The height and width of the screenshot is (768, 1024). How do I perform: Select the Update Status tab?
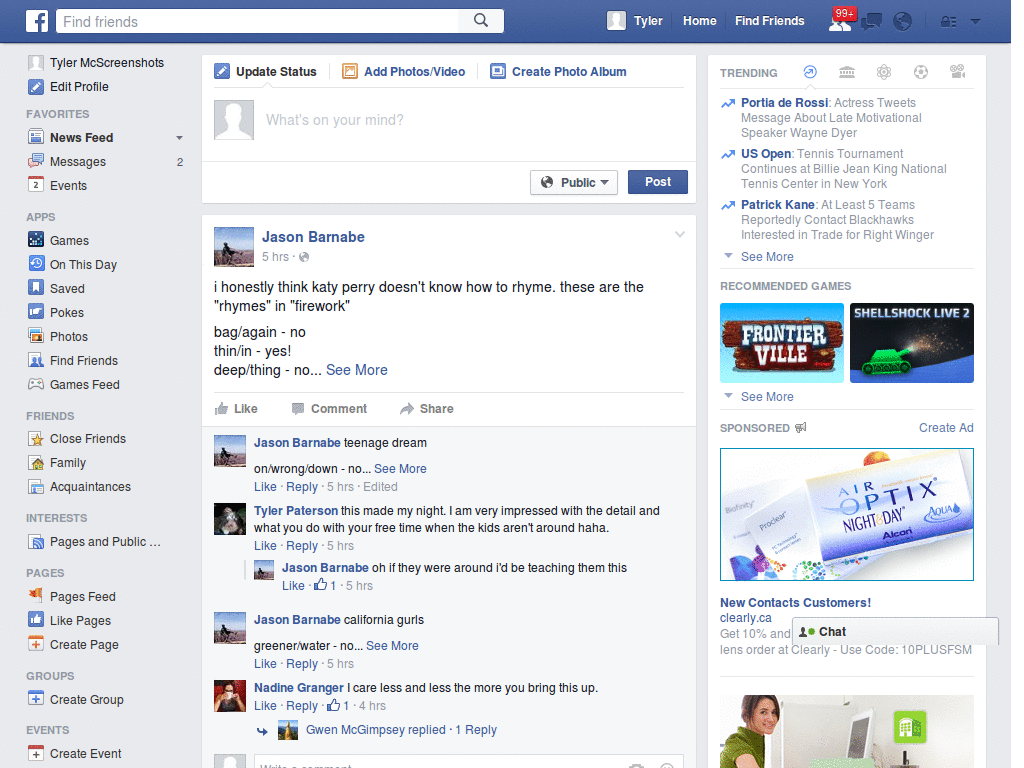point(266,72)
